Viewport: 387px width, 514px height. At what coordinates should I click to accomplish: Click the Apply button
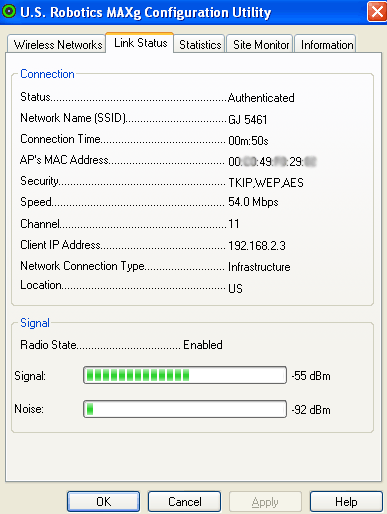tap(265, 501)
